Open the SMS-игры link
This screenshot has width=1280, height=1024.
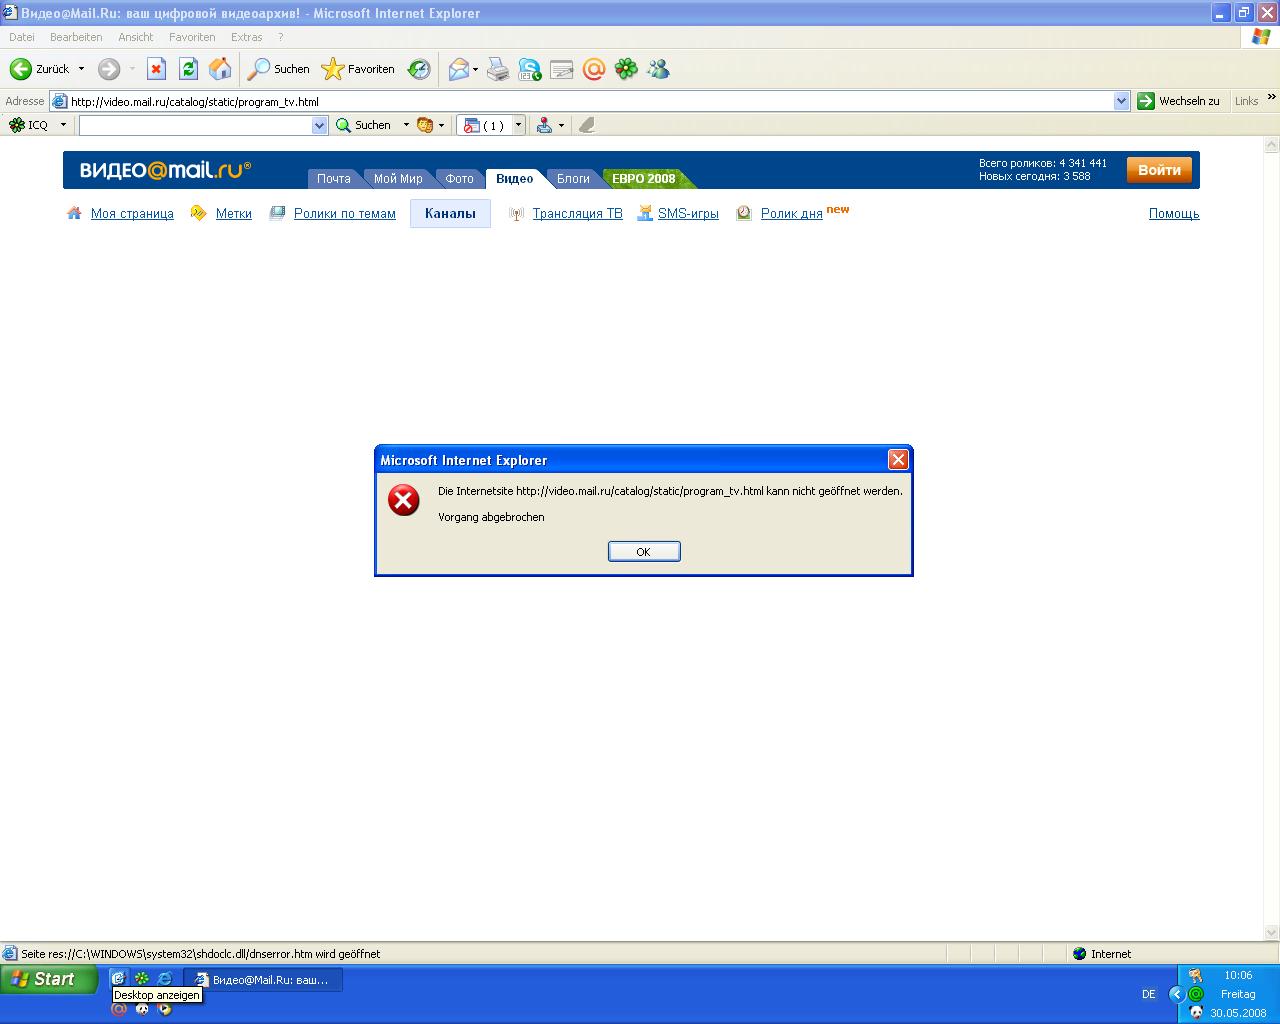688,213
